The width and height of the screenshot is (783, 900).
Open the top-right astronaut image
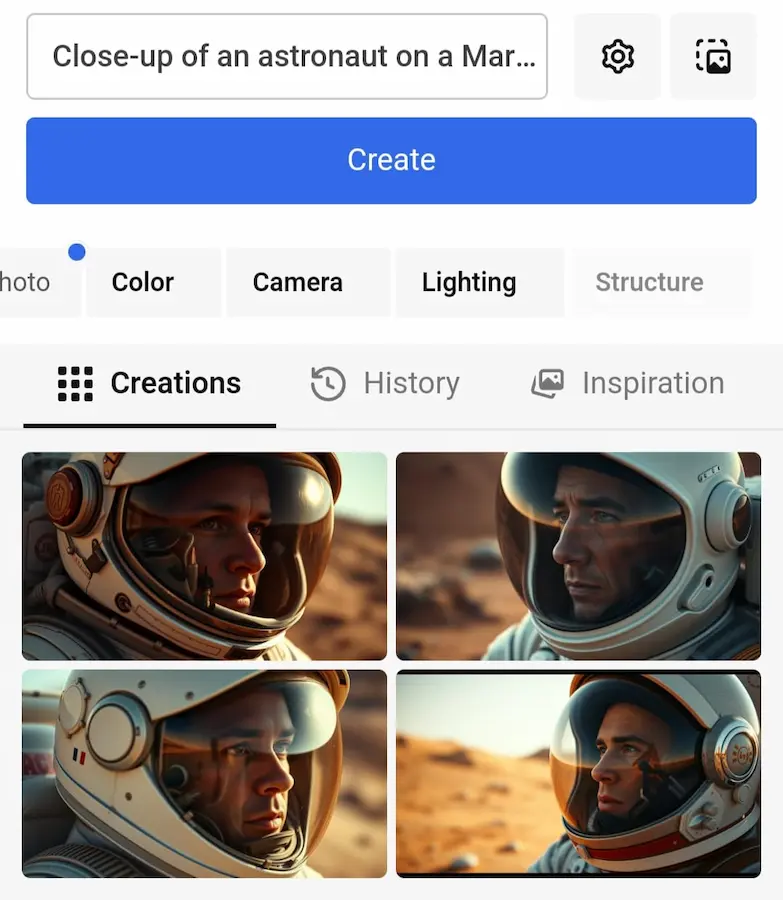tap(579, 556)
